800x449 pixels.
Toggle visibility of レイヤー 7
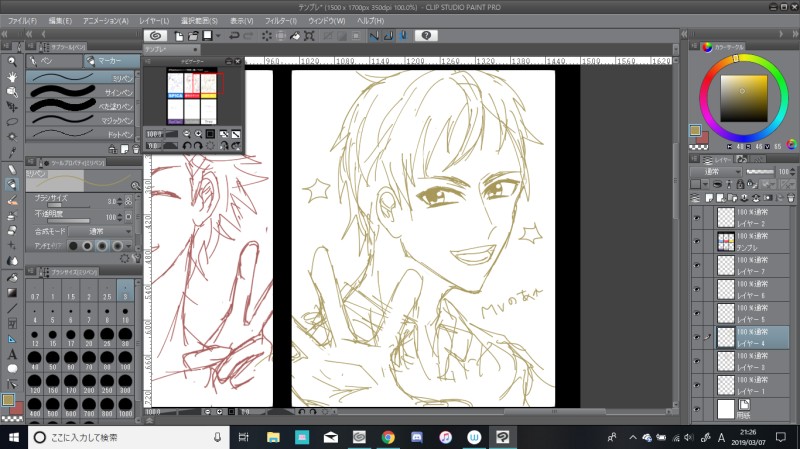coord(696,266)
